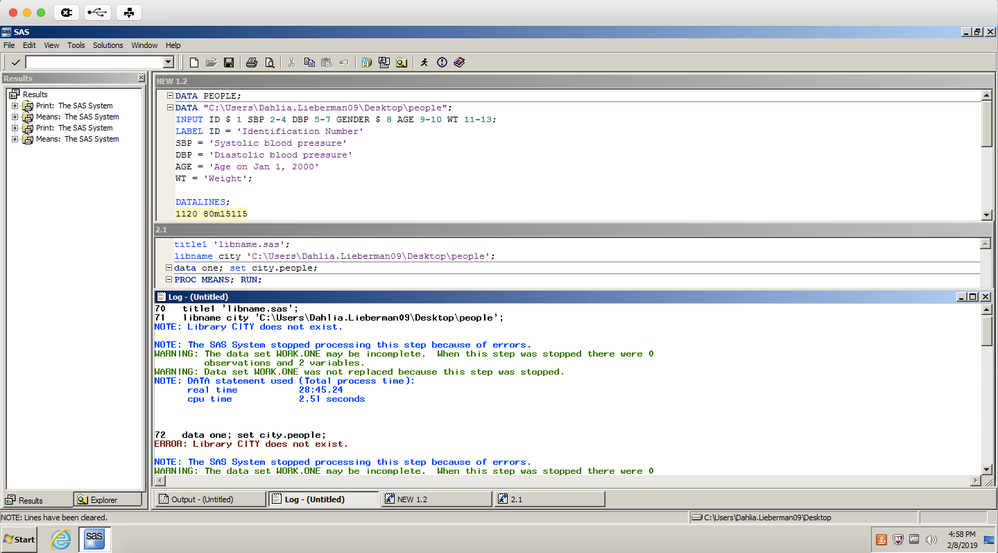The height and width of the screenshot is (553, 998).
Task: Collapse the PROC MEANS step in 2.1
Action: (169, 279)
